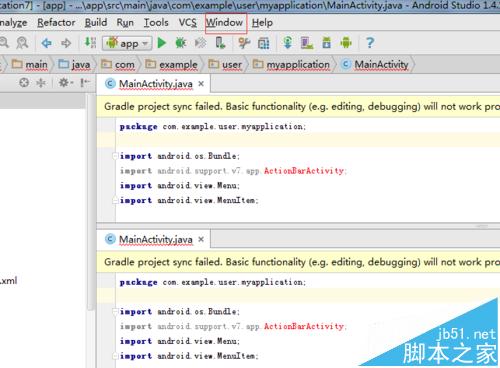Viewport: 500px width, 368px height.
Task: Close the lower MainActivity.java tab
Action: [201, 239]
